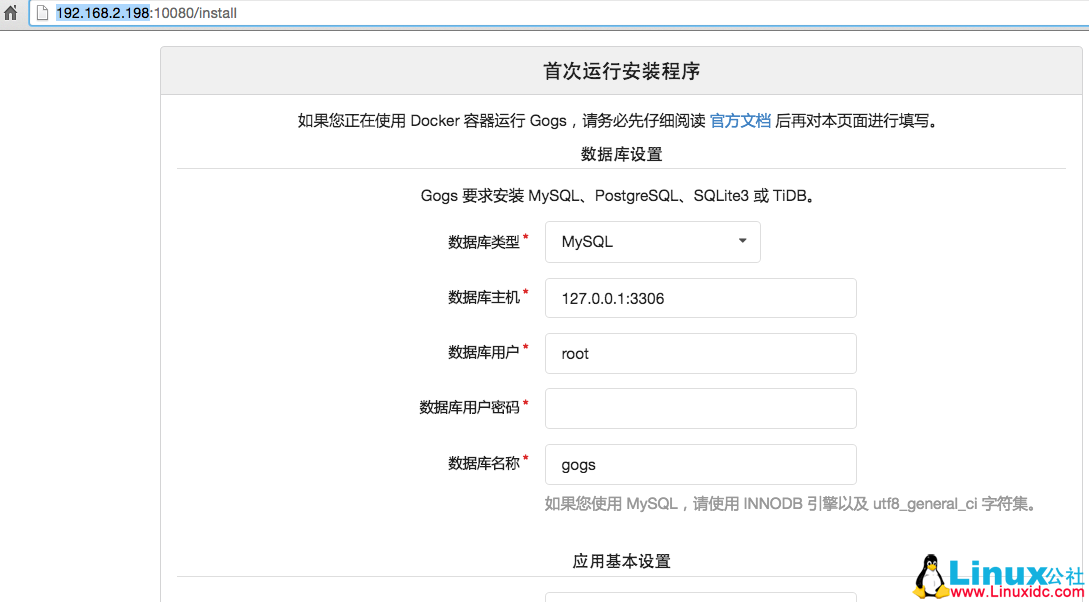Screen dimensions: 1089x602
Task: Click inside the 数据库主机 host field
Action: coord(700,297)
